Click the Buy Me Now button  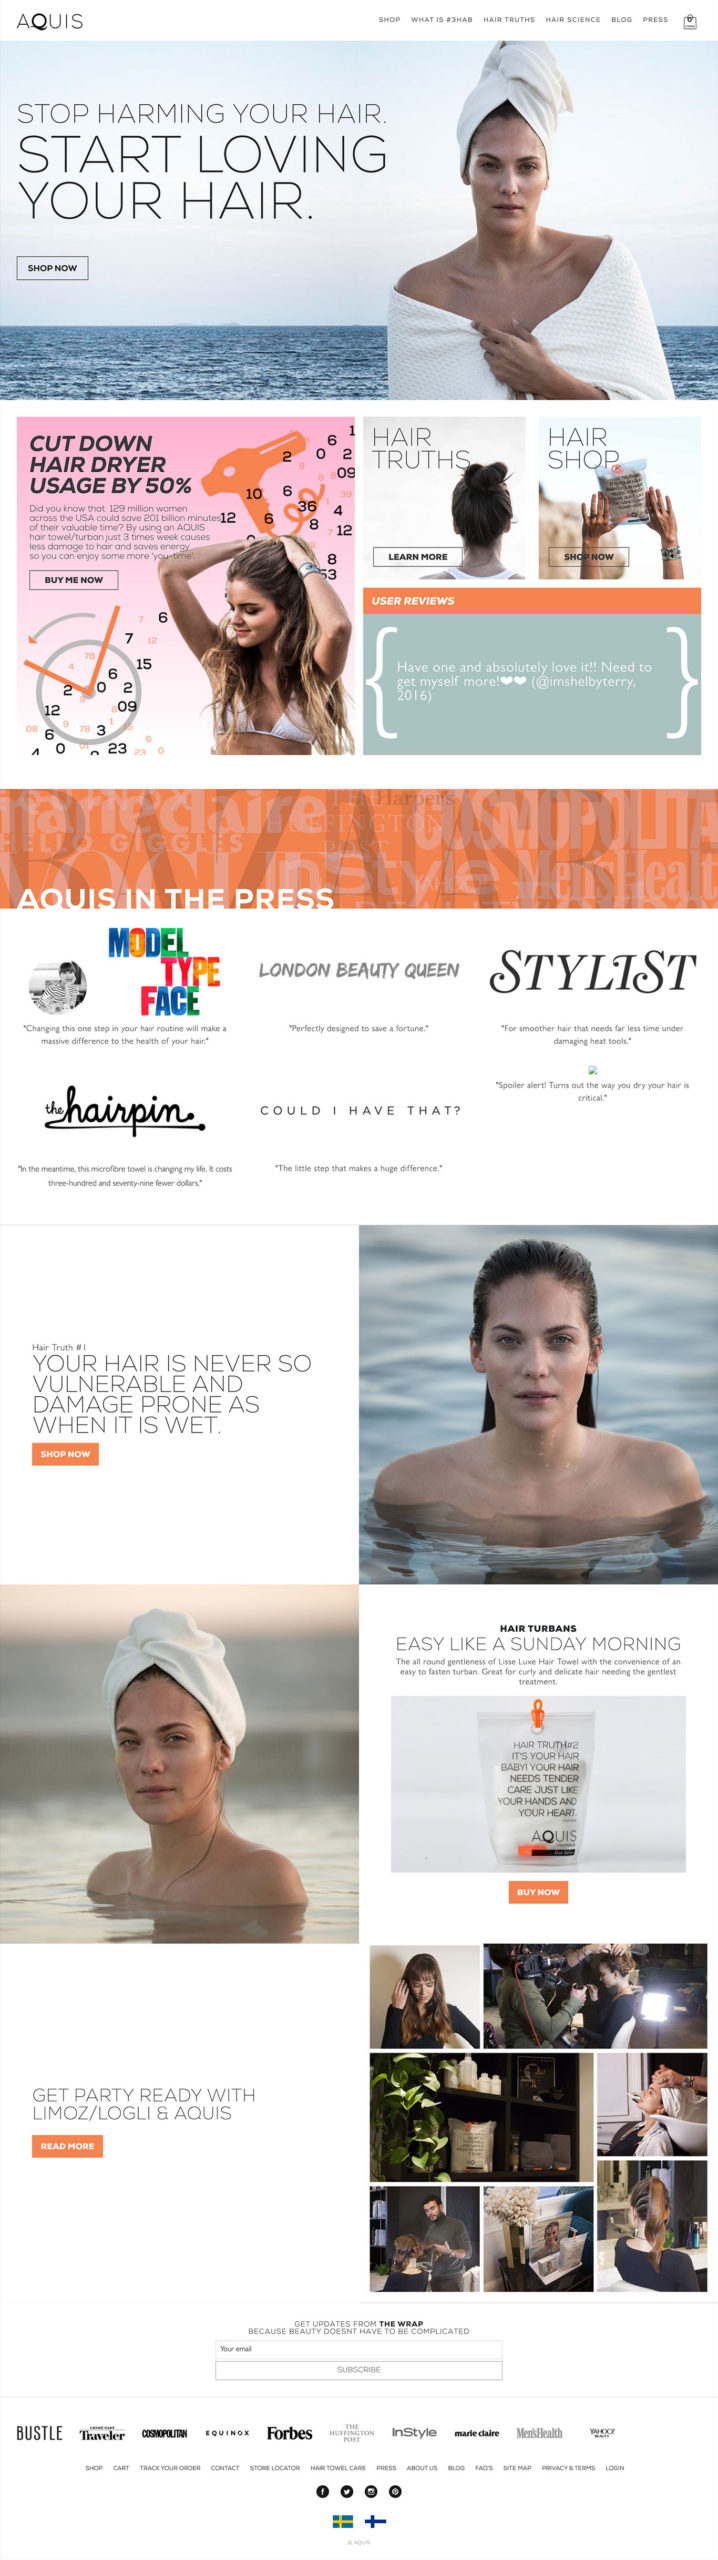coord(74,580)
